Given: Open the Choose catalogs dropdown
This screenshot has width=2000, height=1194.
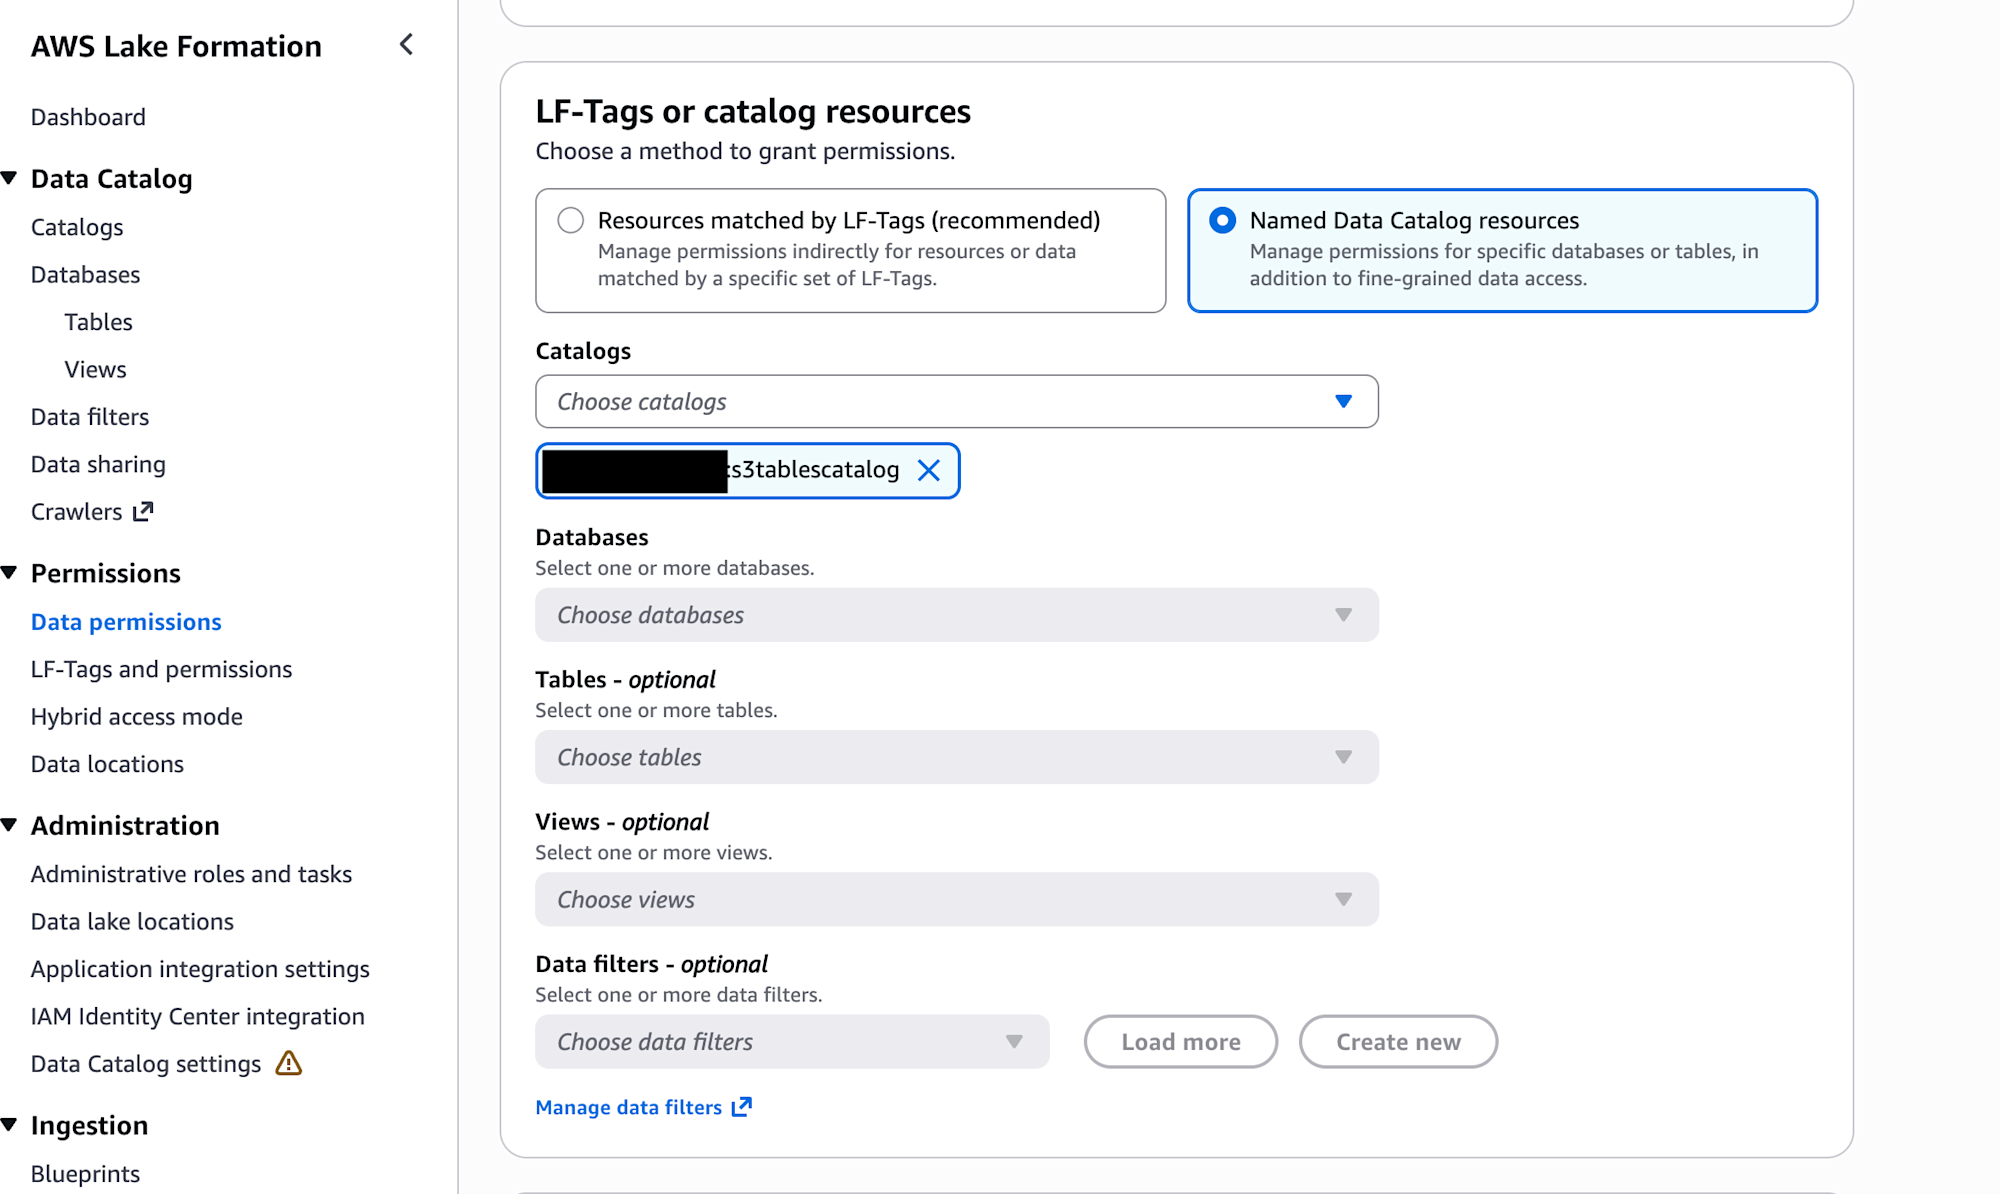Looking at the screenshot, I should point(956,402).
